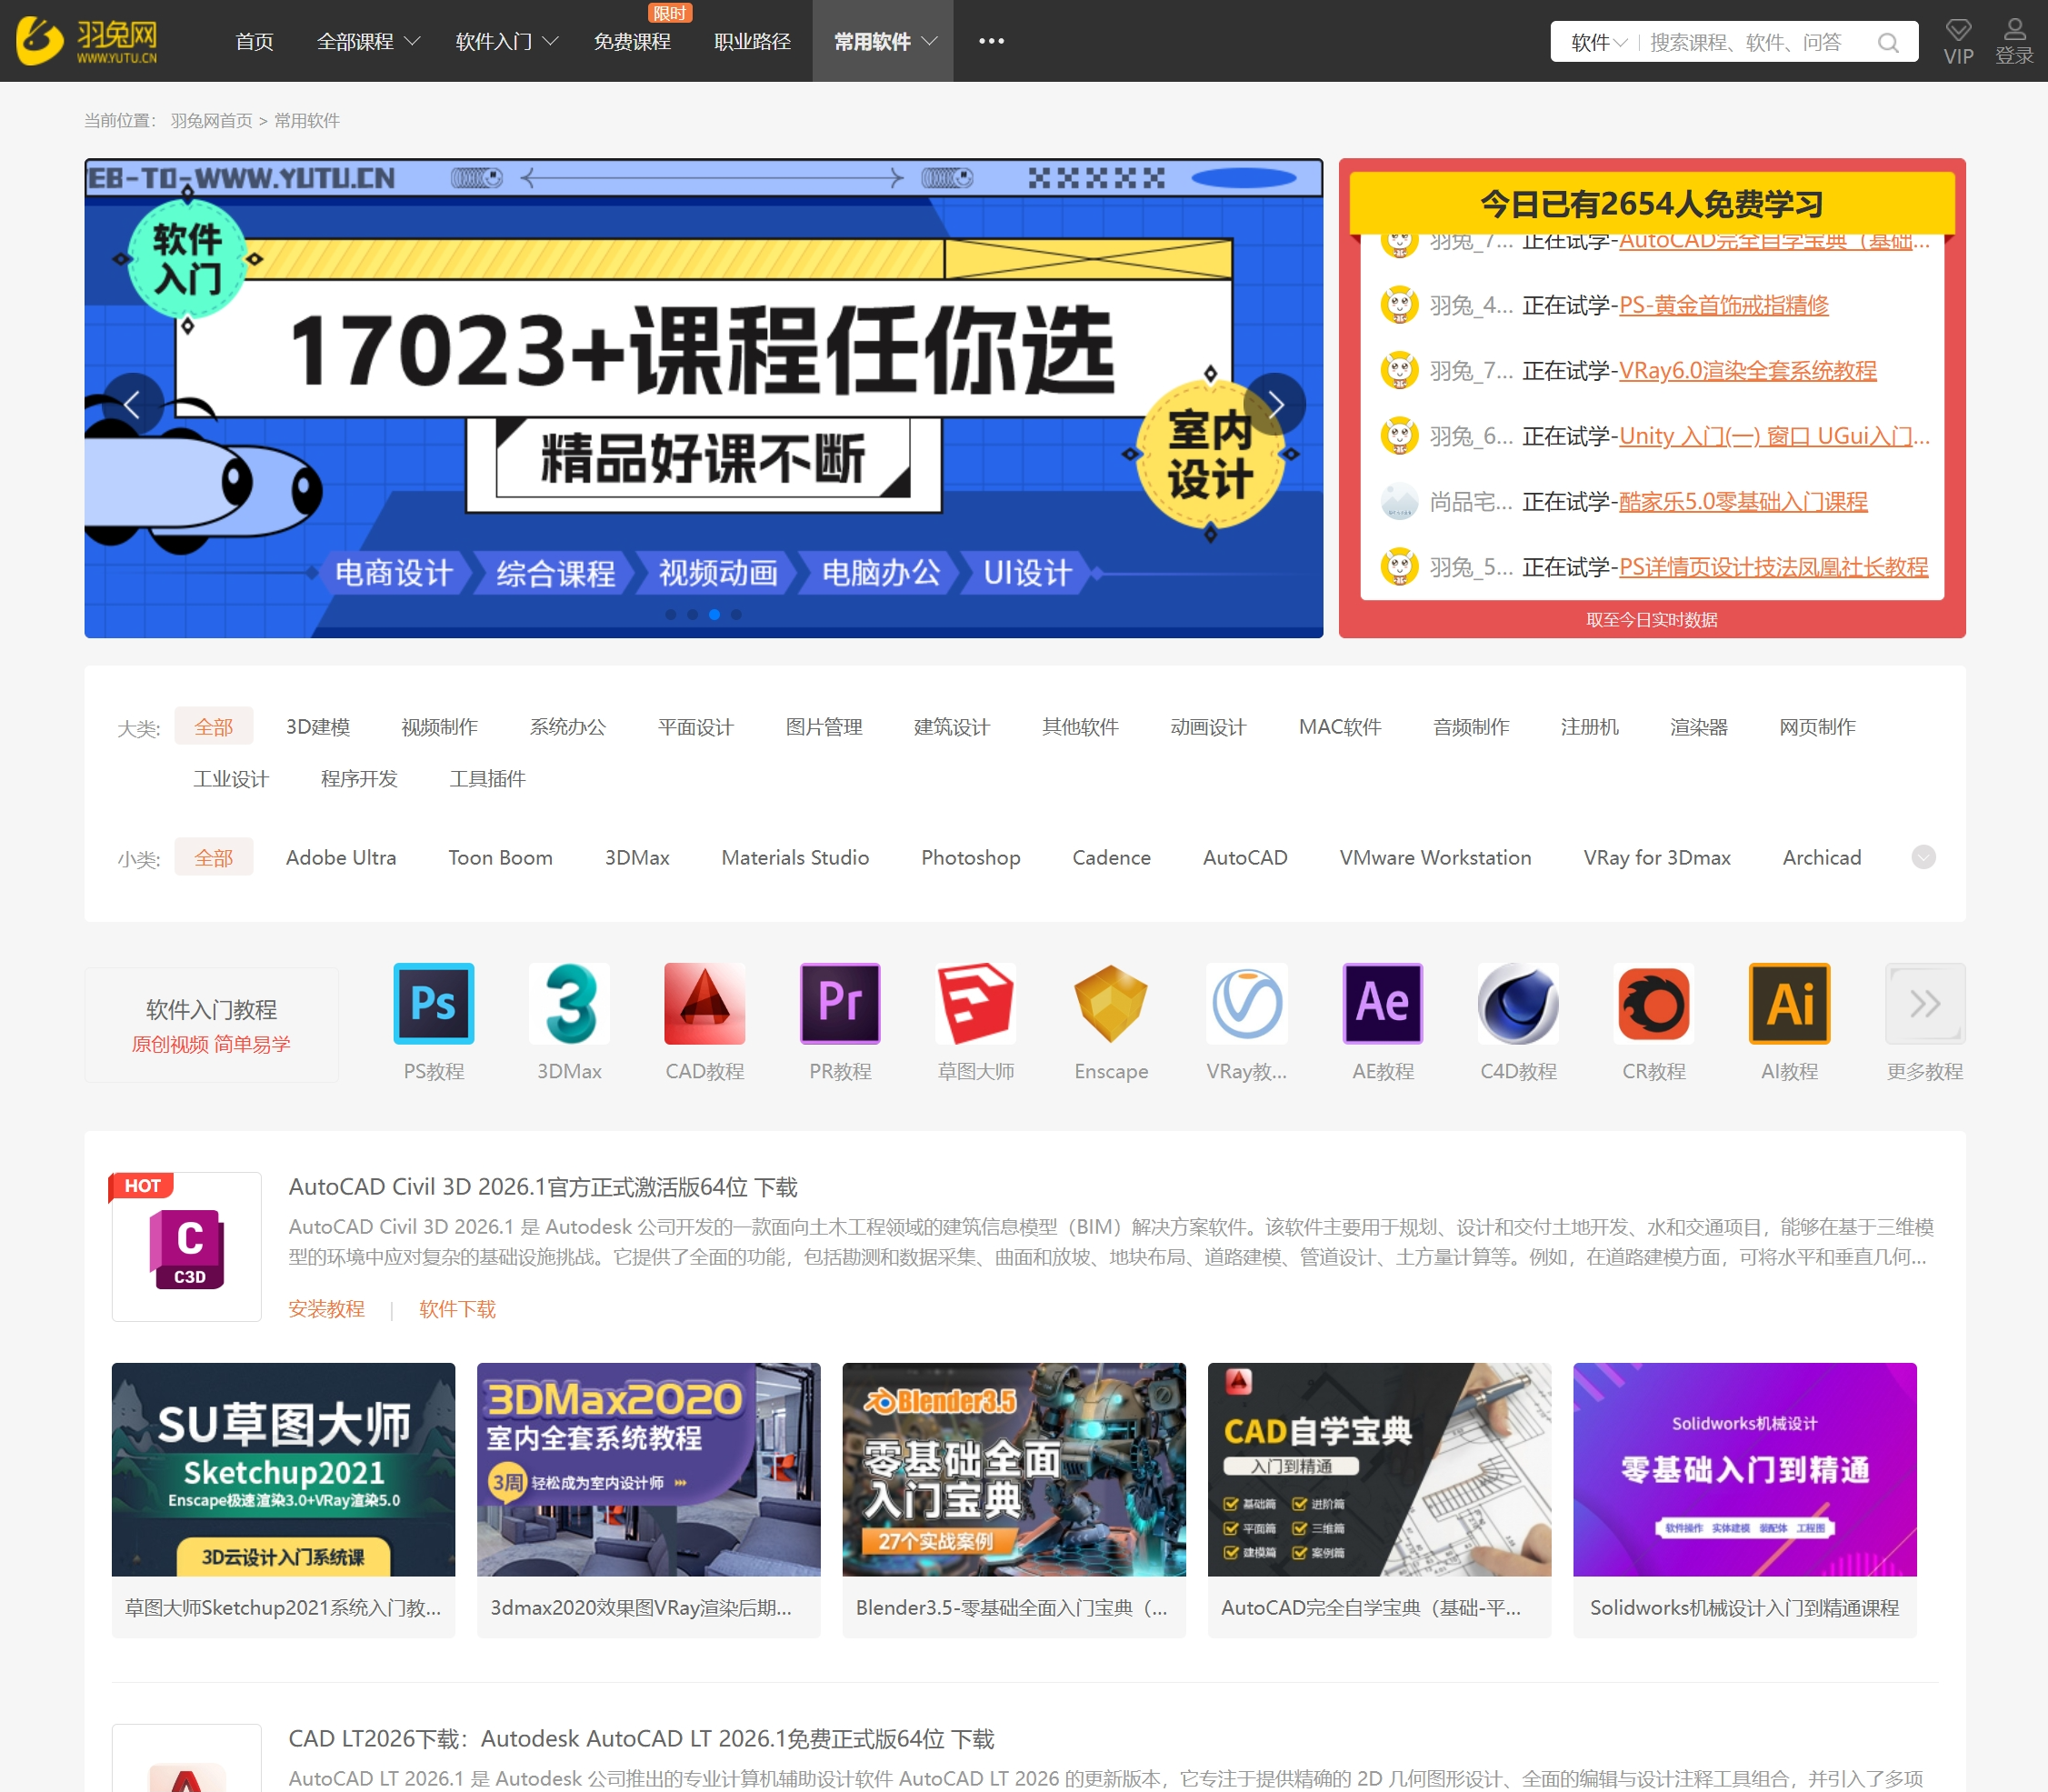Filter by 渲染器 category
The height and width of the screenshot is (1792, 2048).
click(1698, 727)
